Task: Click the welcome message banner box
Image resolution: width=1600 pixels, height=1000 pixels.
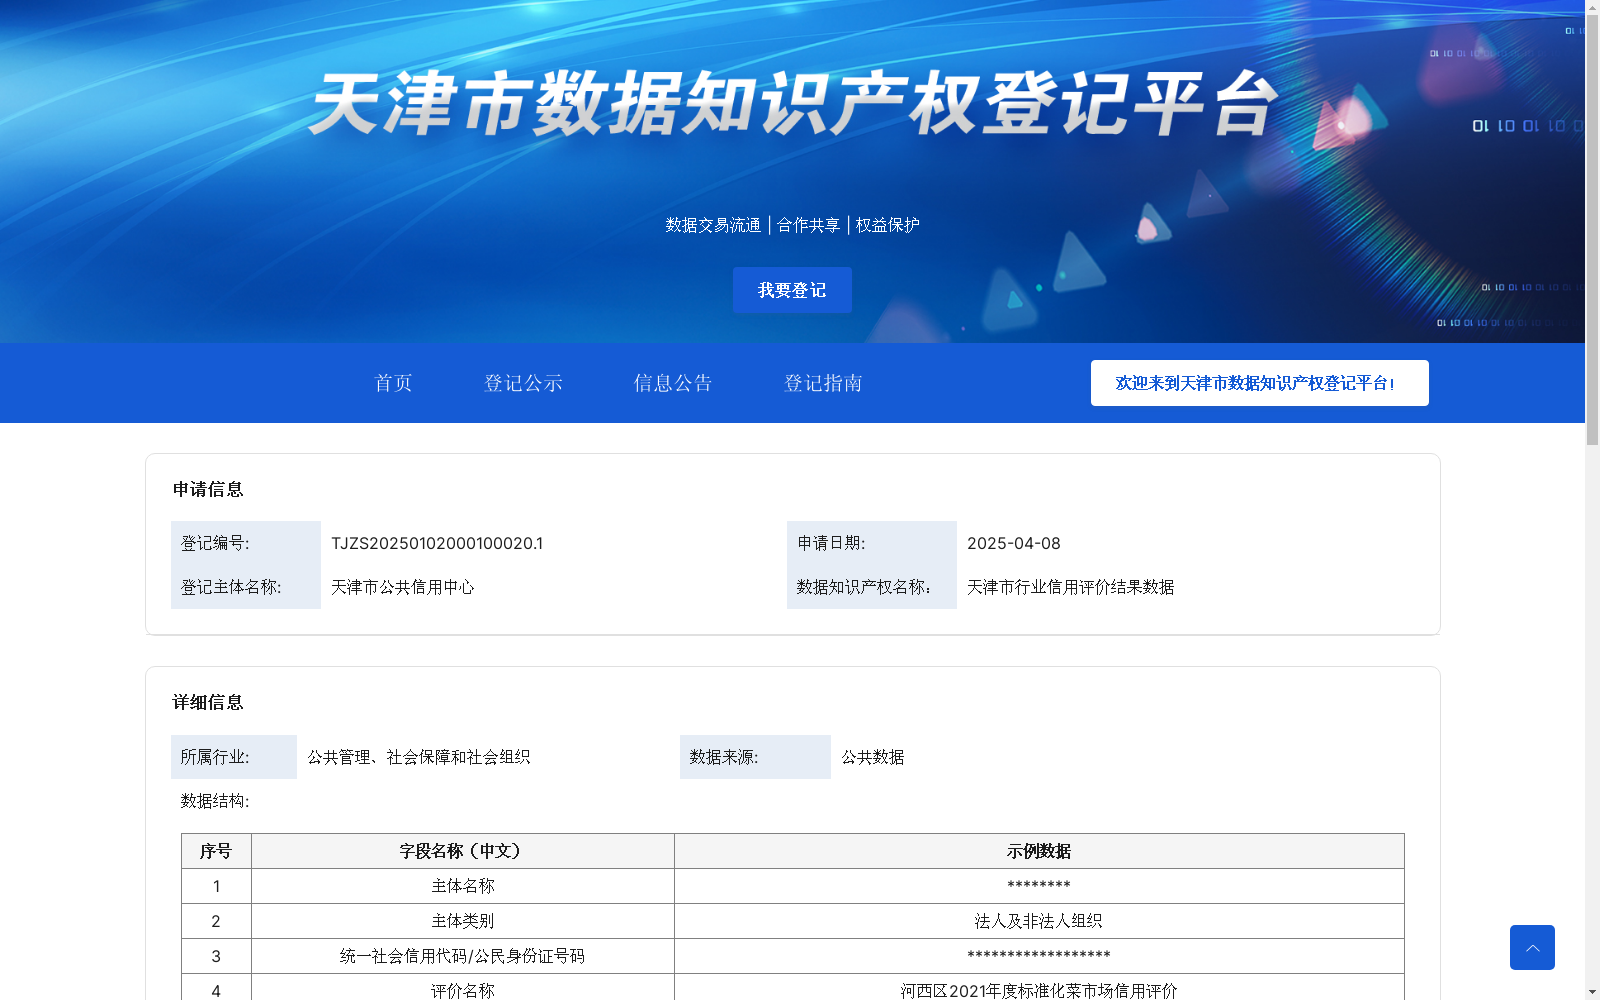Action: (x=1259, y=383)
